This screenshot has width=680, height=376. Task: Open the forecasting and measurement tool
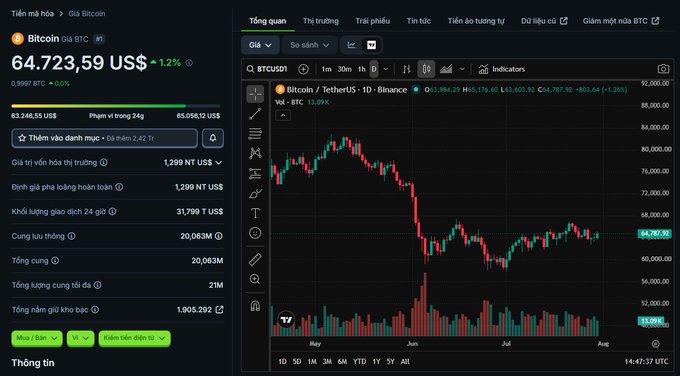255,173
